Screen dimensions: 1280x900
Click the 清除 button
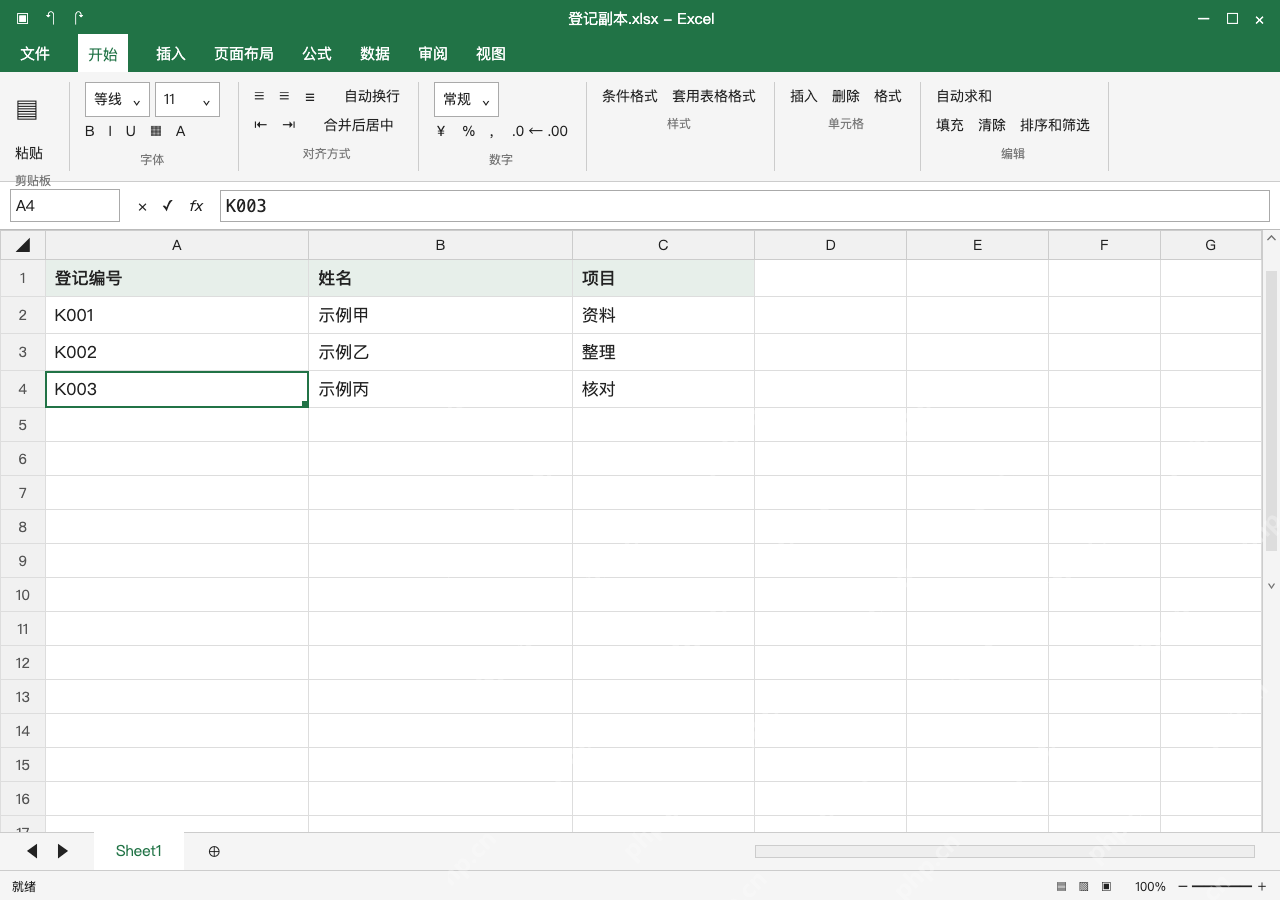pyautogui.click(x=992, y=125)
